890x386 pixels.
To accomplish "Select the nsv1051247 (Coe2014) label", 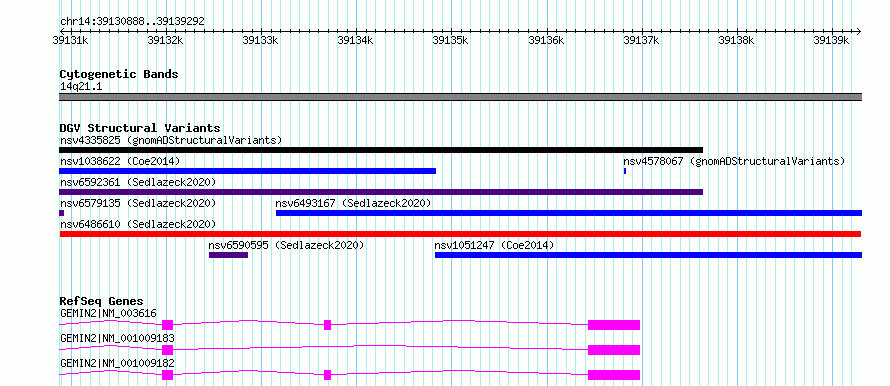I will [x=494, y=245].
